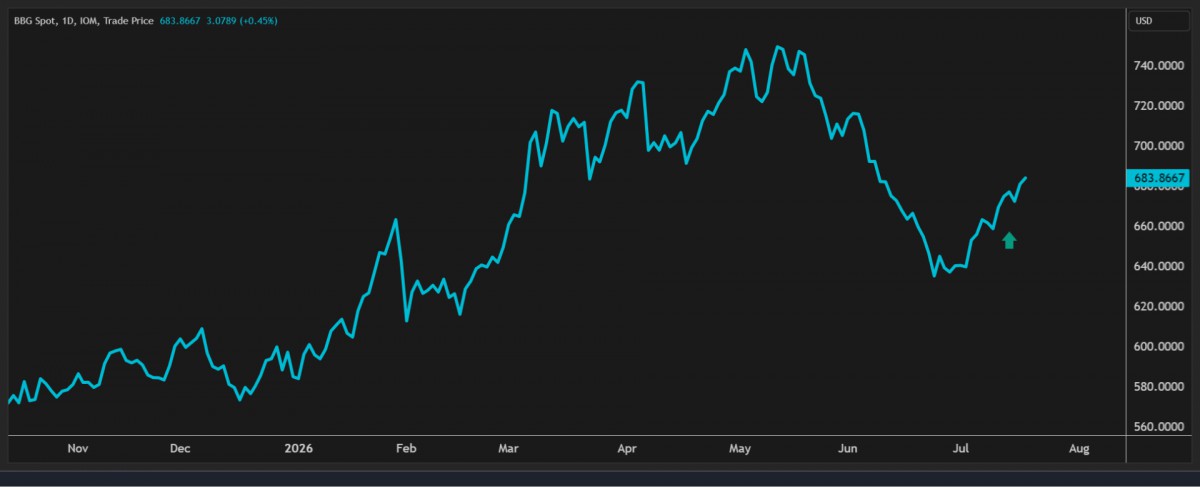Screen dimensions: 1200x487
Task: Click the 720.0000 price axis label
Action: click(x=1159, y=106)
